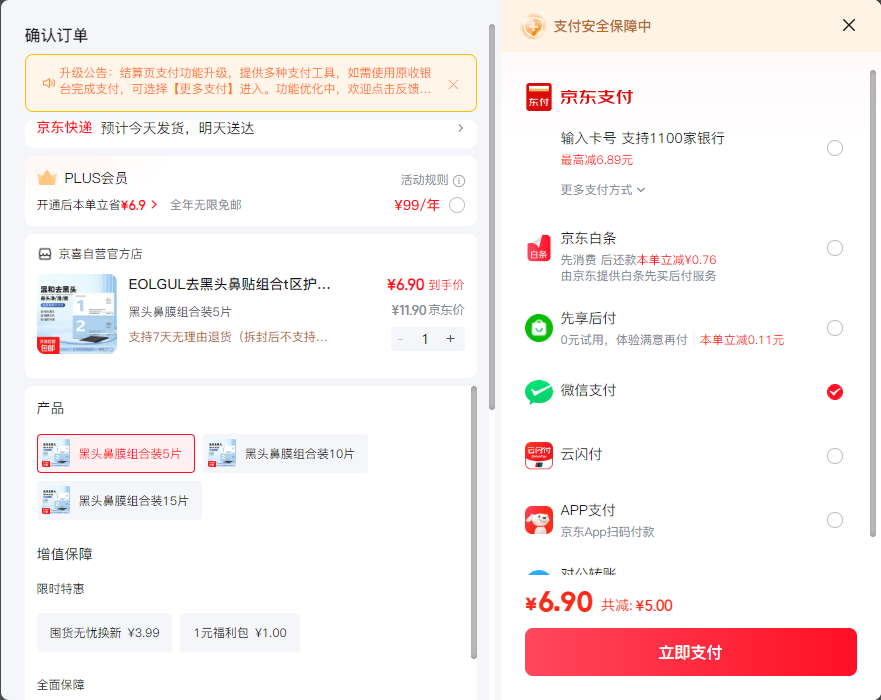The image size is (881, 700).
Task: Click the 京喜自营官方店 store icon
Action: 45,254
